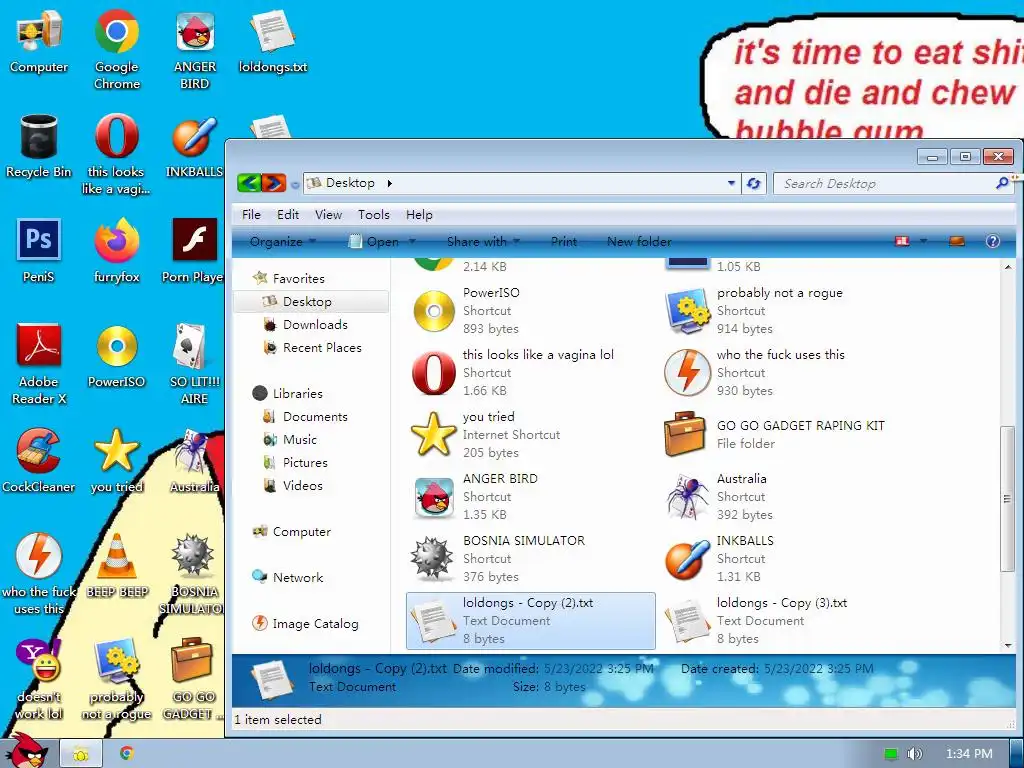
Task: Select 'who the fuck uses this' in list
Action: tap(784, 372)
